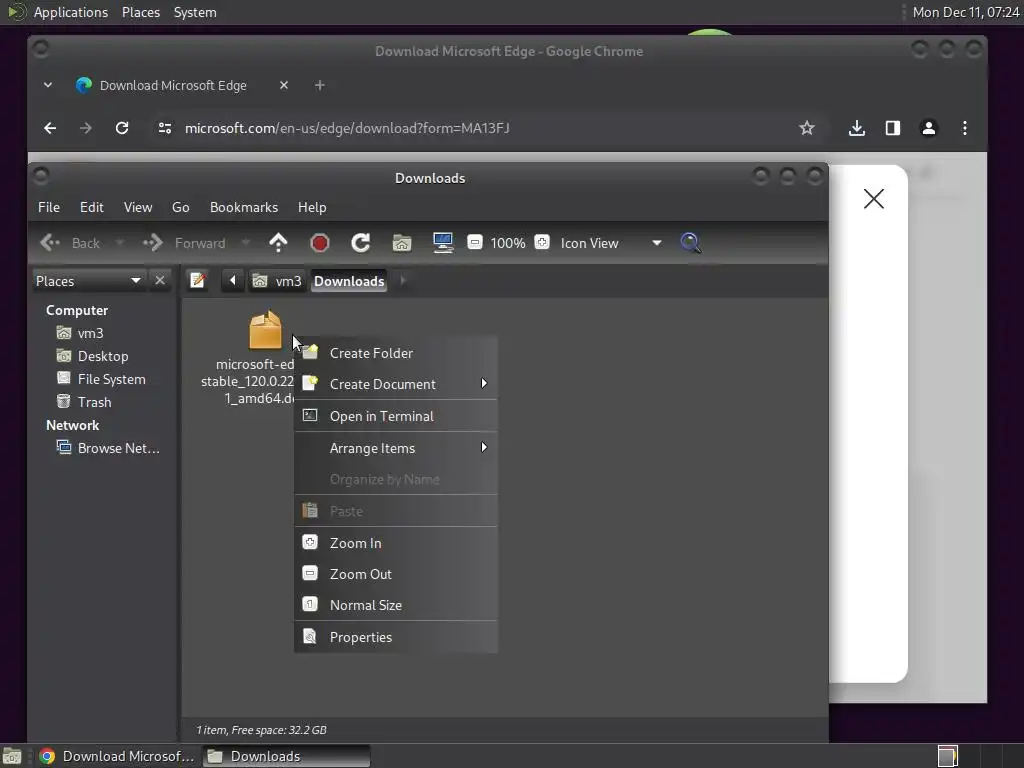Open the View menu
This screenshot has width=1024, height=768.
[138, 207]
